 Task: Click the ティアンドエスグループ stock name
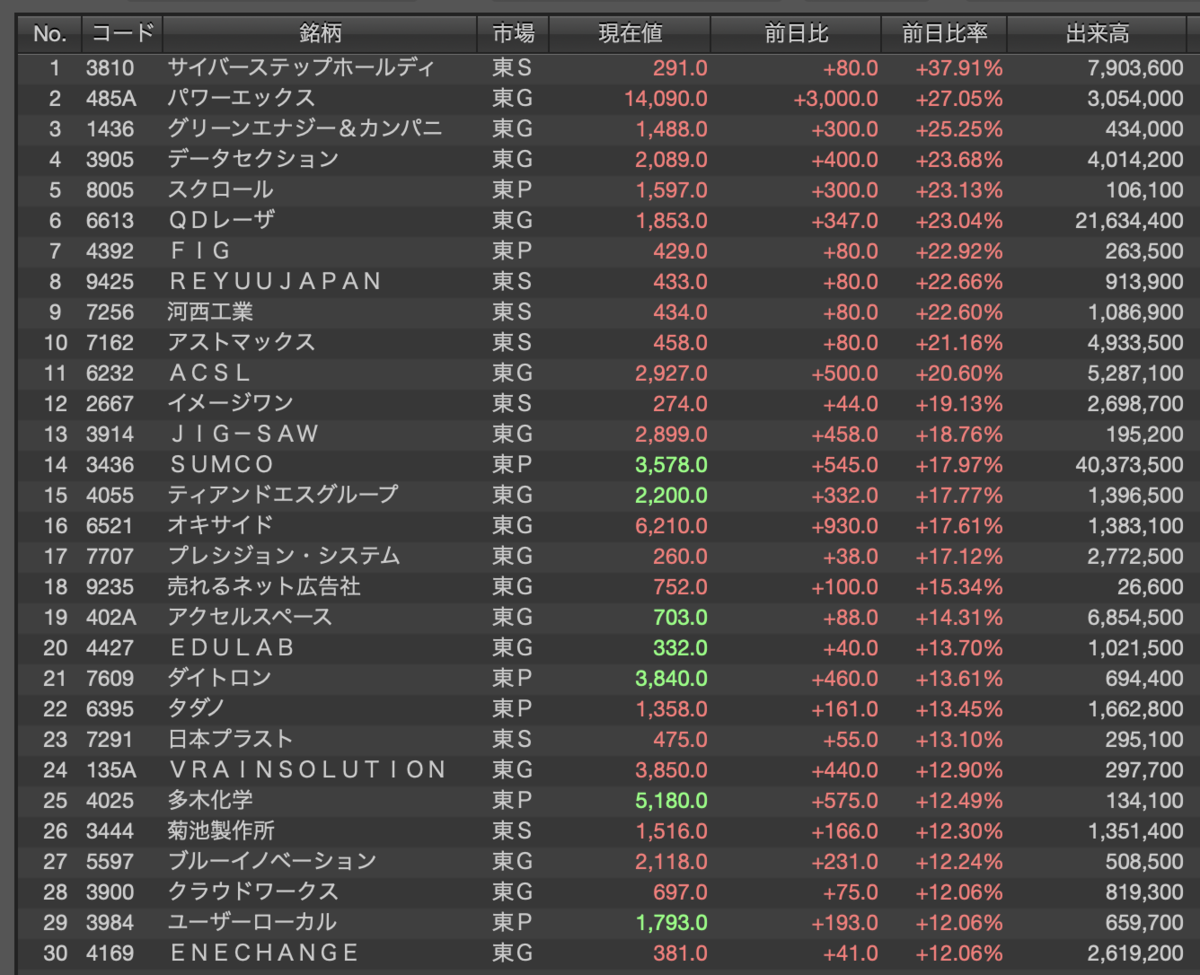tap(283, 495)
